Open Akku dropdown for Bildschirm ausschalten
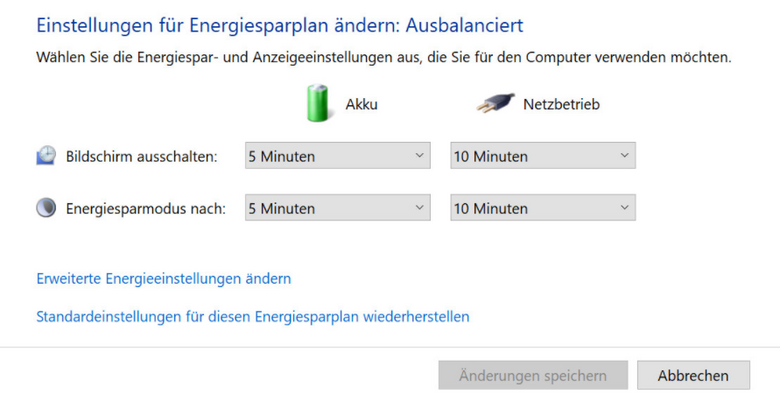The width and height of the screenshot is (780, 401). [x=337, y=156]
